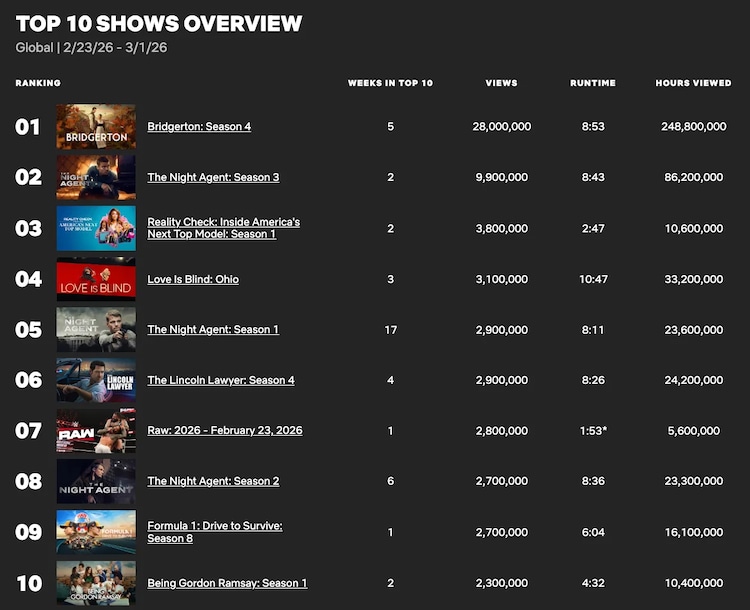Image resolution: width=750 pixels, height=610 pixels.
Task: Click the WWE Raw thumbnail
Action: point(96,431)
